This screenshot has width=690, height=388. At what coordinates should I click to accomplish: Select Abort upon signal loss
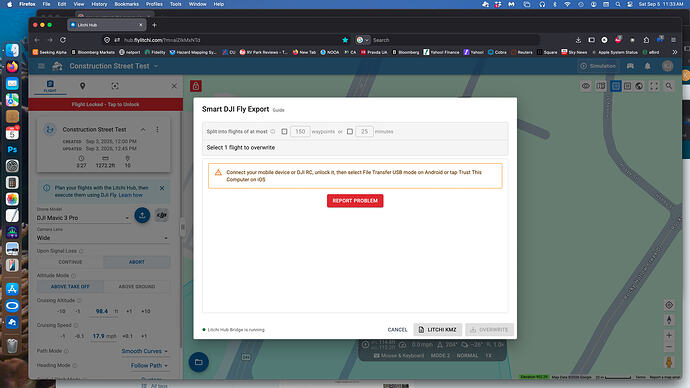click(137, 262)
